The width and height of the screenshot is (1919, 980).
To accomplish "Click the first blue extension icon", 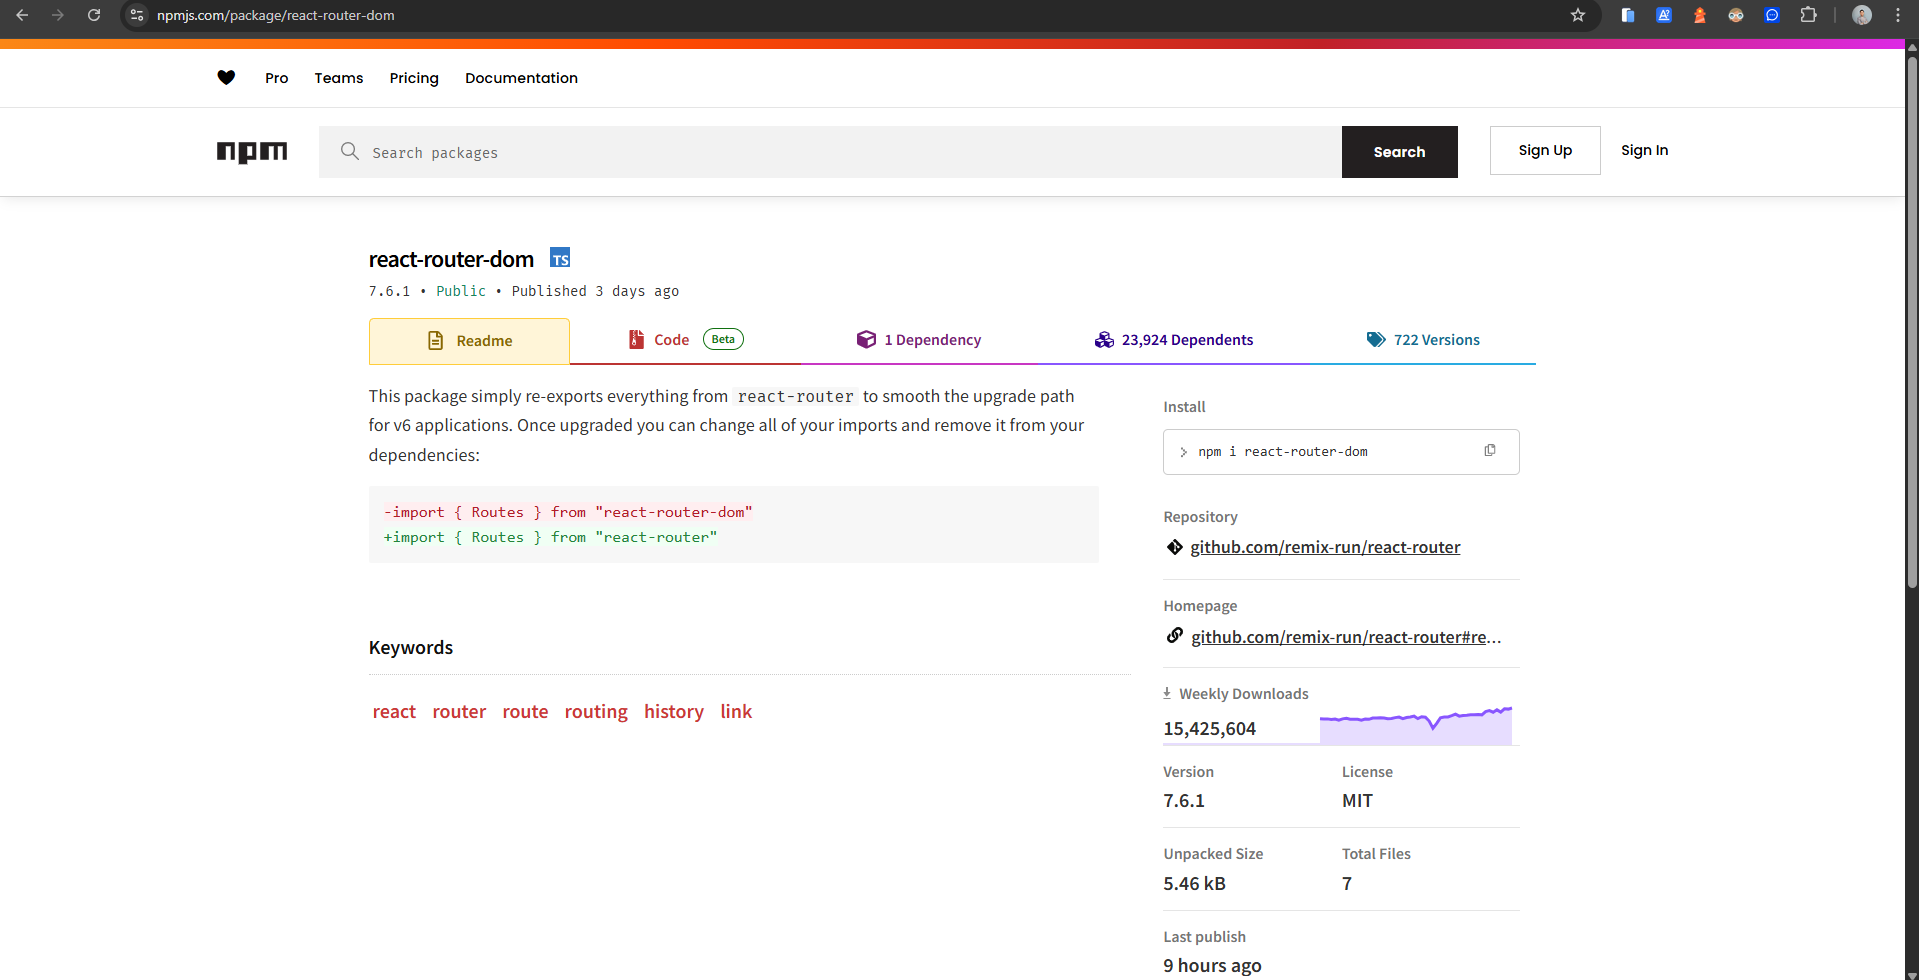I will tap(1628, 15).
